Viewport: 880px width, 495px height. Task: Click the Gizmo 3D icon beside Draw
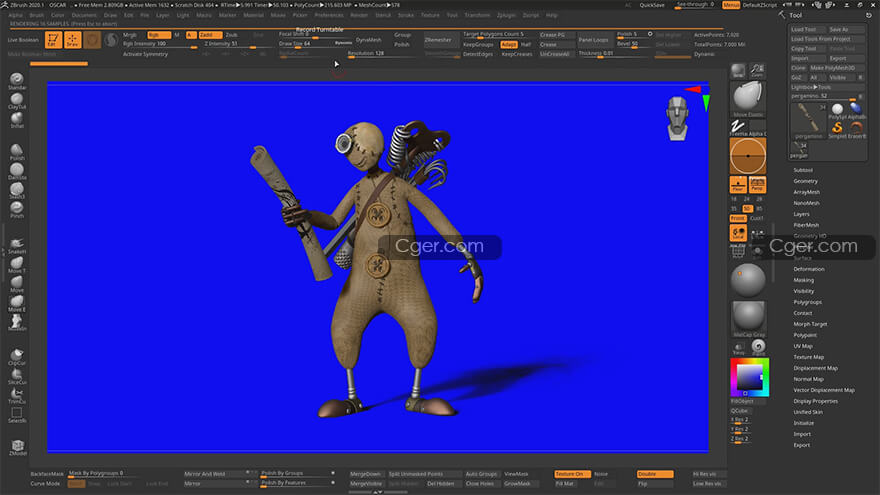(92, 40)
